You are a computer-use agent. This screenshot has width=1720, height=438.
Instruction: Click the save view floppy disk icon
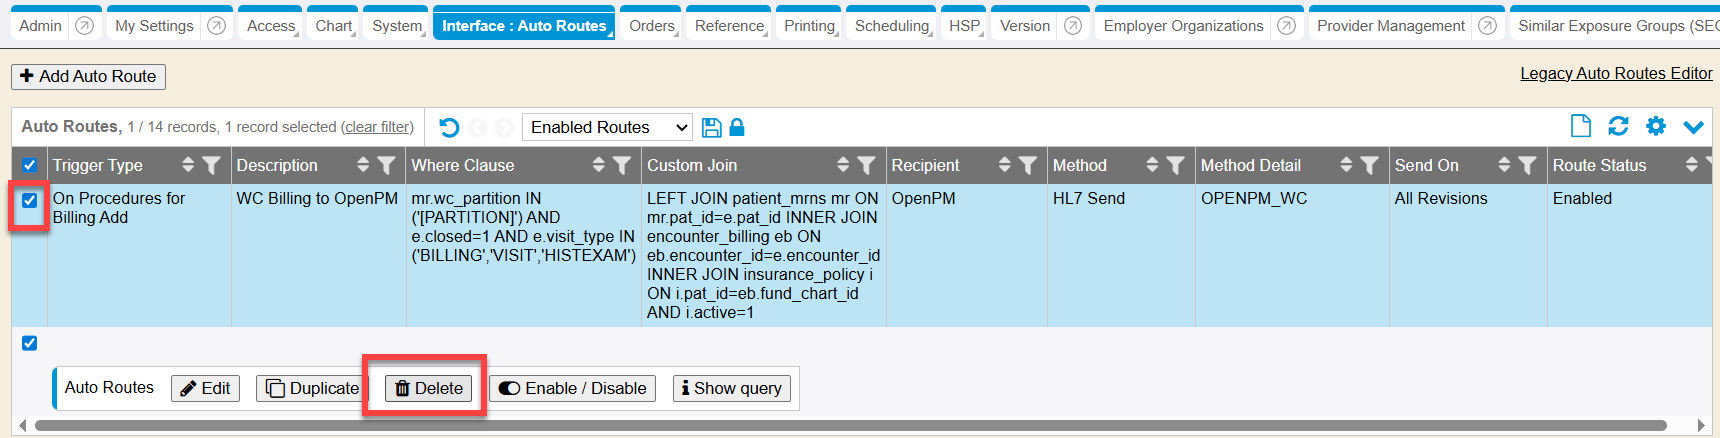tap(711, 127)
